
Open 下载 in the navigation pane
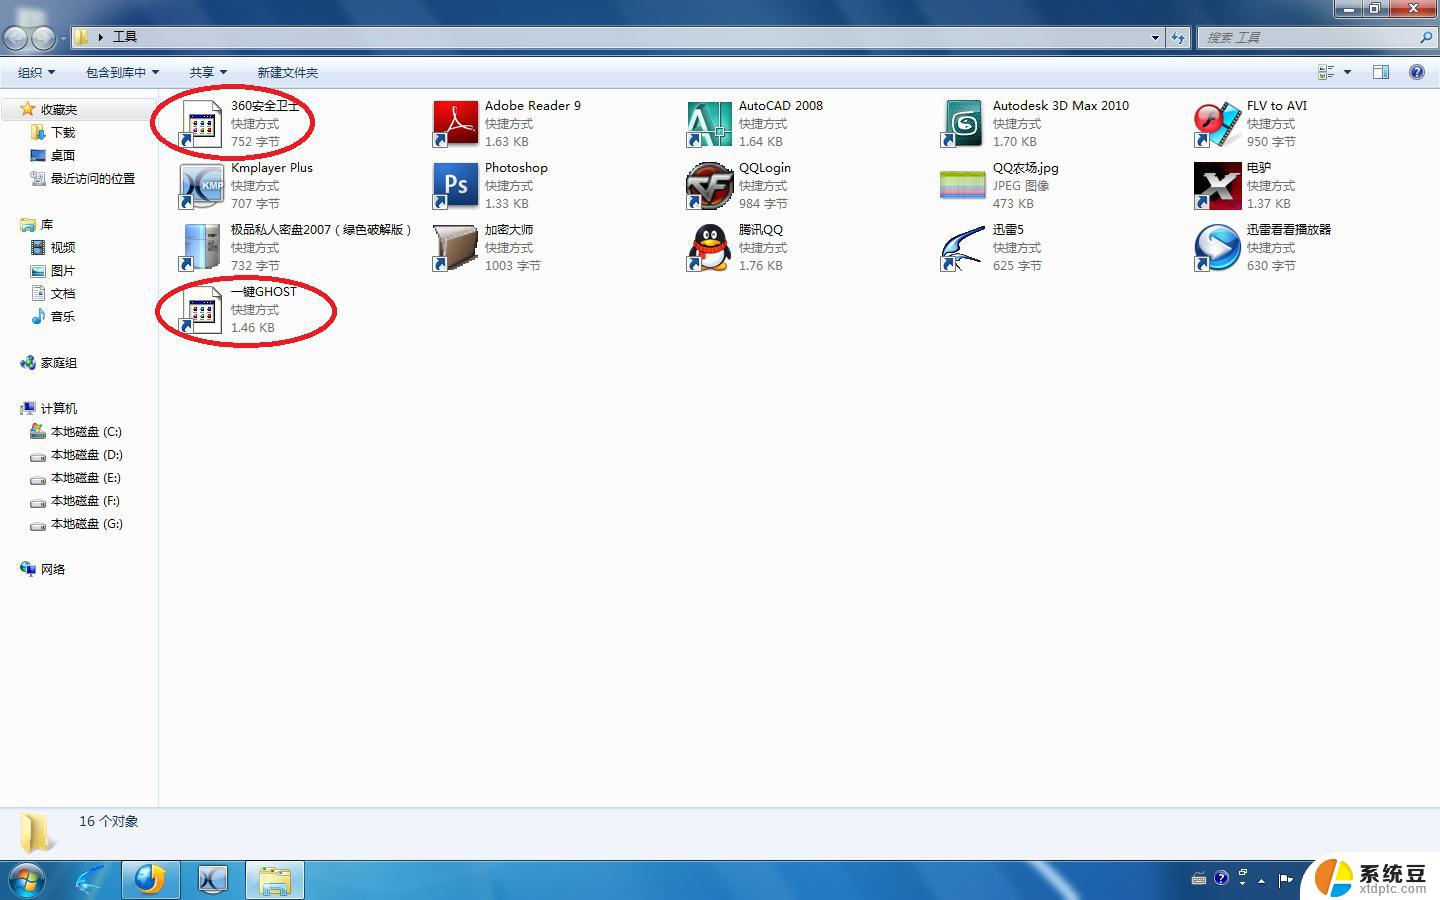(63, 133)
